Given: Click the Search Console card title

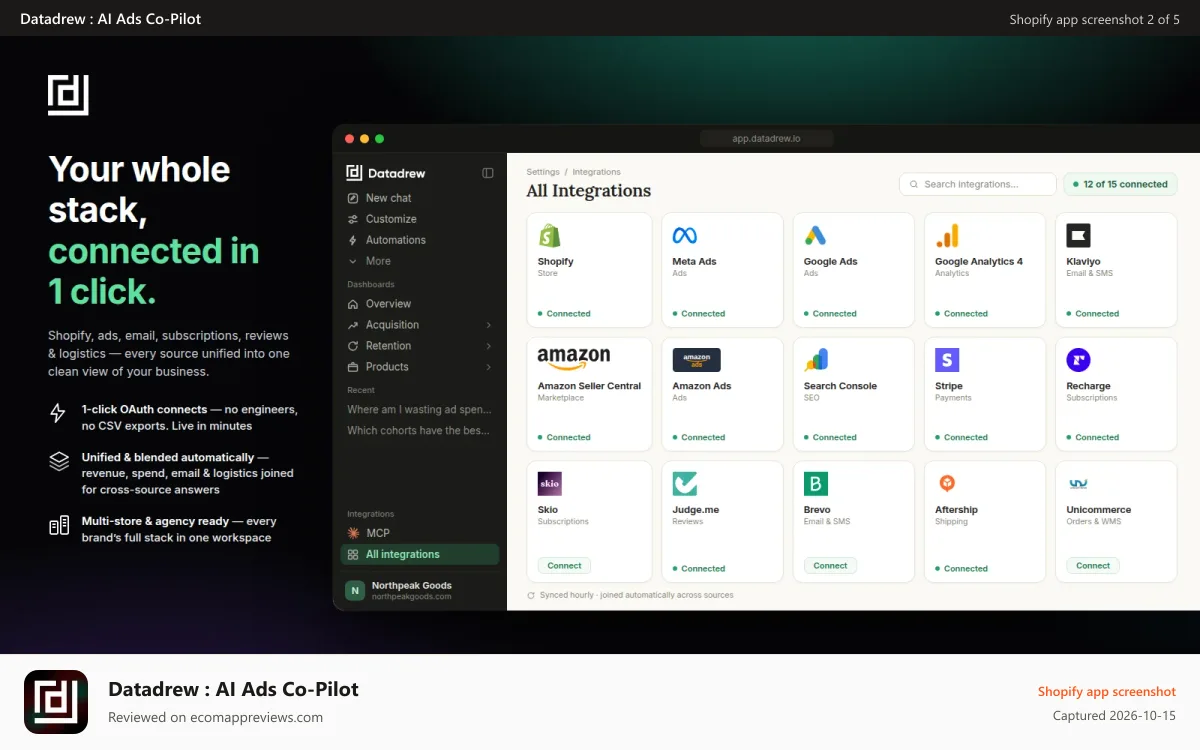Looking at the screenshot, I should pos(840,386).
